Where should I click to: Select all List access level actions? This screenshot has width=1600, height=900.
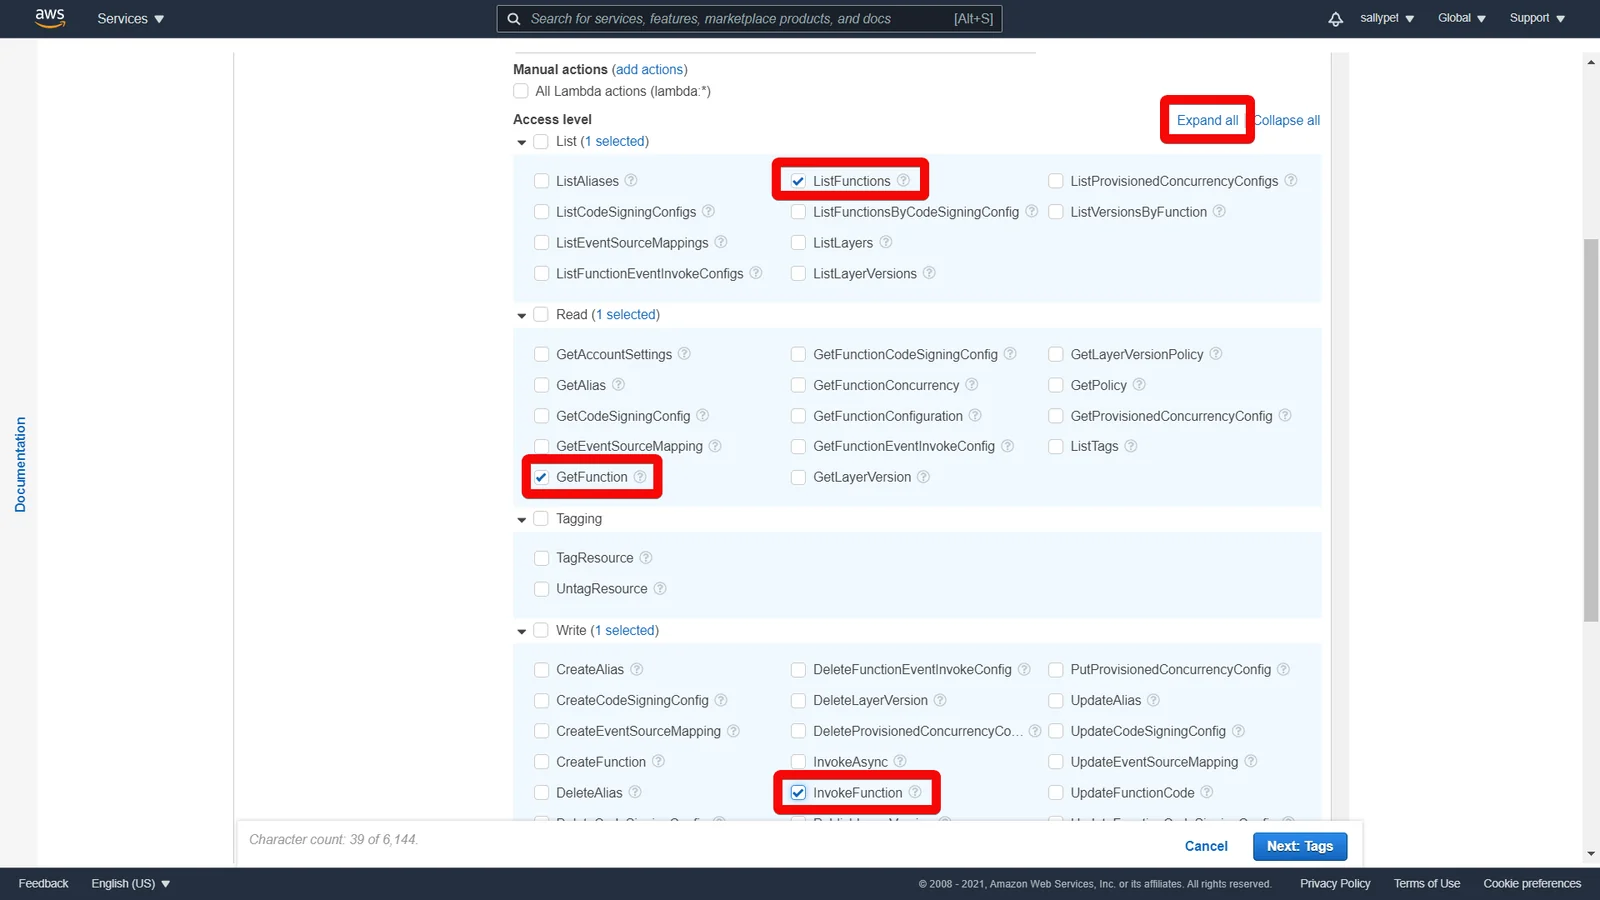pyautogui.click(x=541, y=142)
